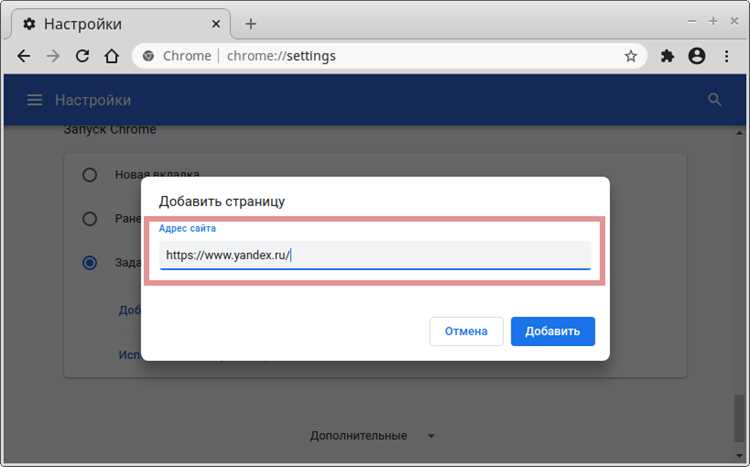Open the settings hamburger menu
Screen dimensions: 750x467
[34, 100]
